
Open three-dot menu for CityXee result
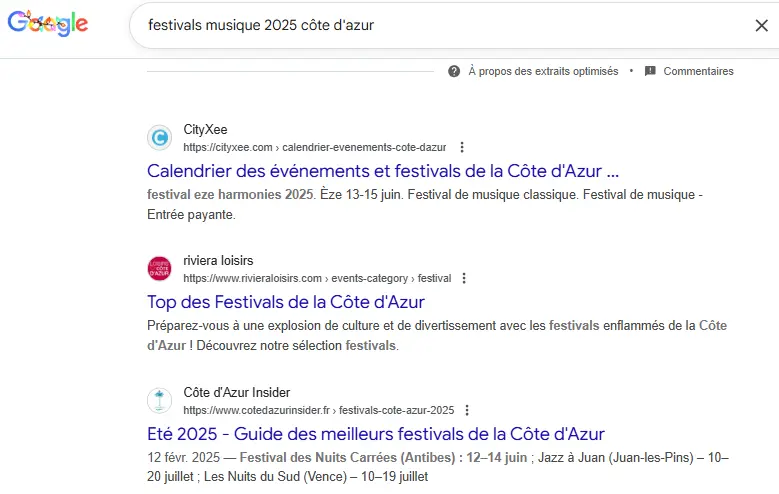point(461,147)
